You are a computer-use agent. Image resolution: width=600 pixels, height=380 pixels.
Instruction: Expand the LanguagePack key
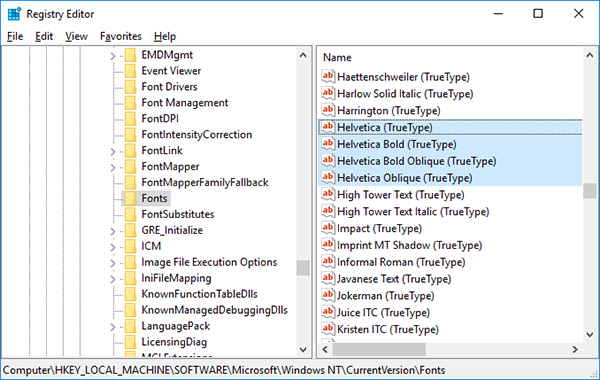[x=112, y=327]
